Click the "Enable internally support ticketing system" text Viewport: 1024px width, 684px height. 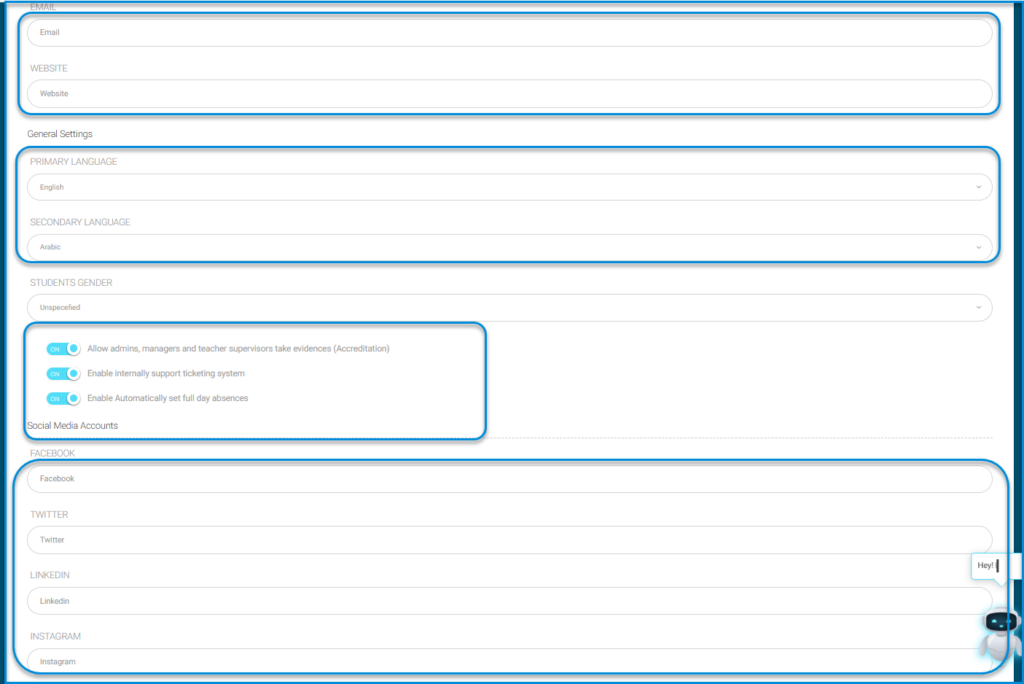click(166, 374)
